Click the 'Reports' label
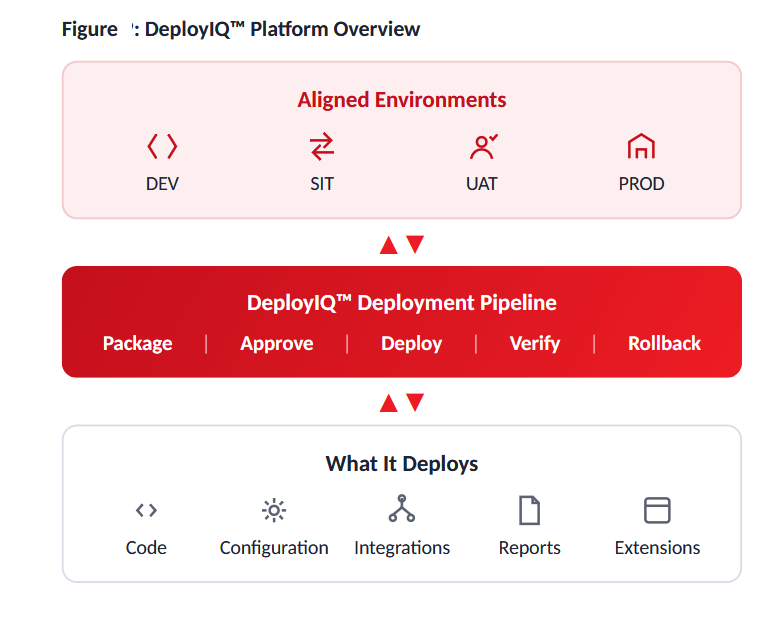Viewport: 775px width, 642px height. pyautogui.click(x=529, y=548)
